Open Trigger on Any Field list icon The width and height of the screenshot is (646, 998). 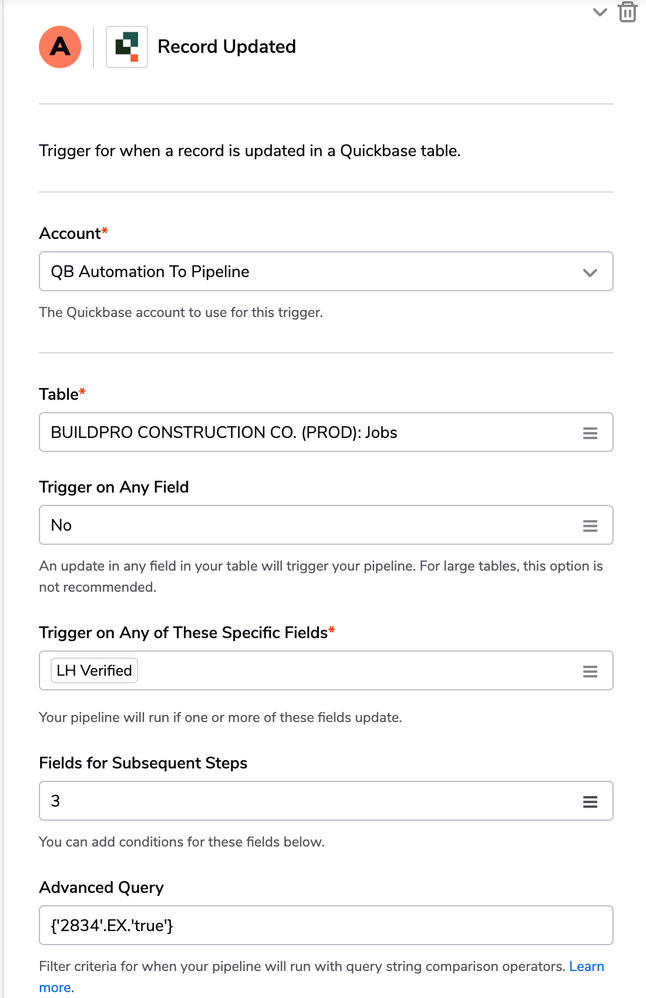590,526
